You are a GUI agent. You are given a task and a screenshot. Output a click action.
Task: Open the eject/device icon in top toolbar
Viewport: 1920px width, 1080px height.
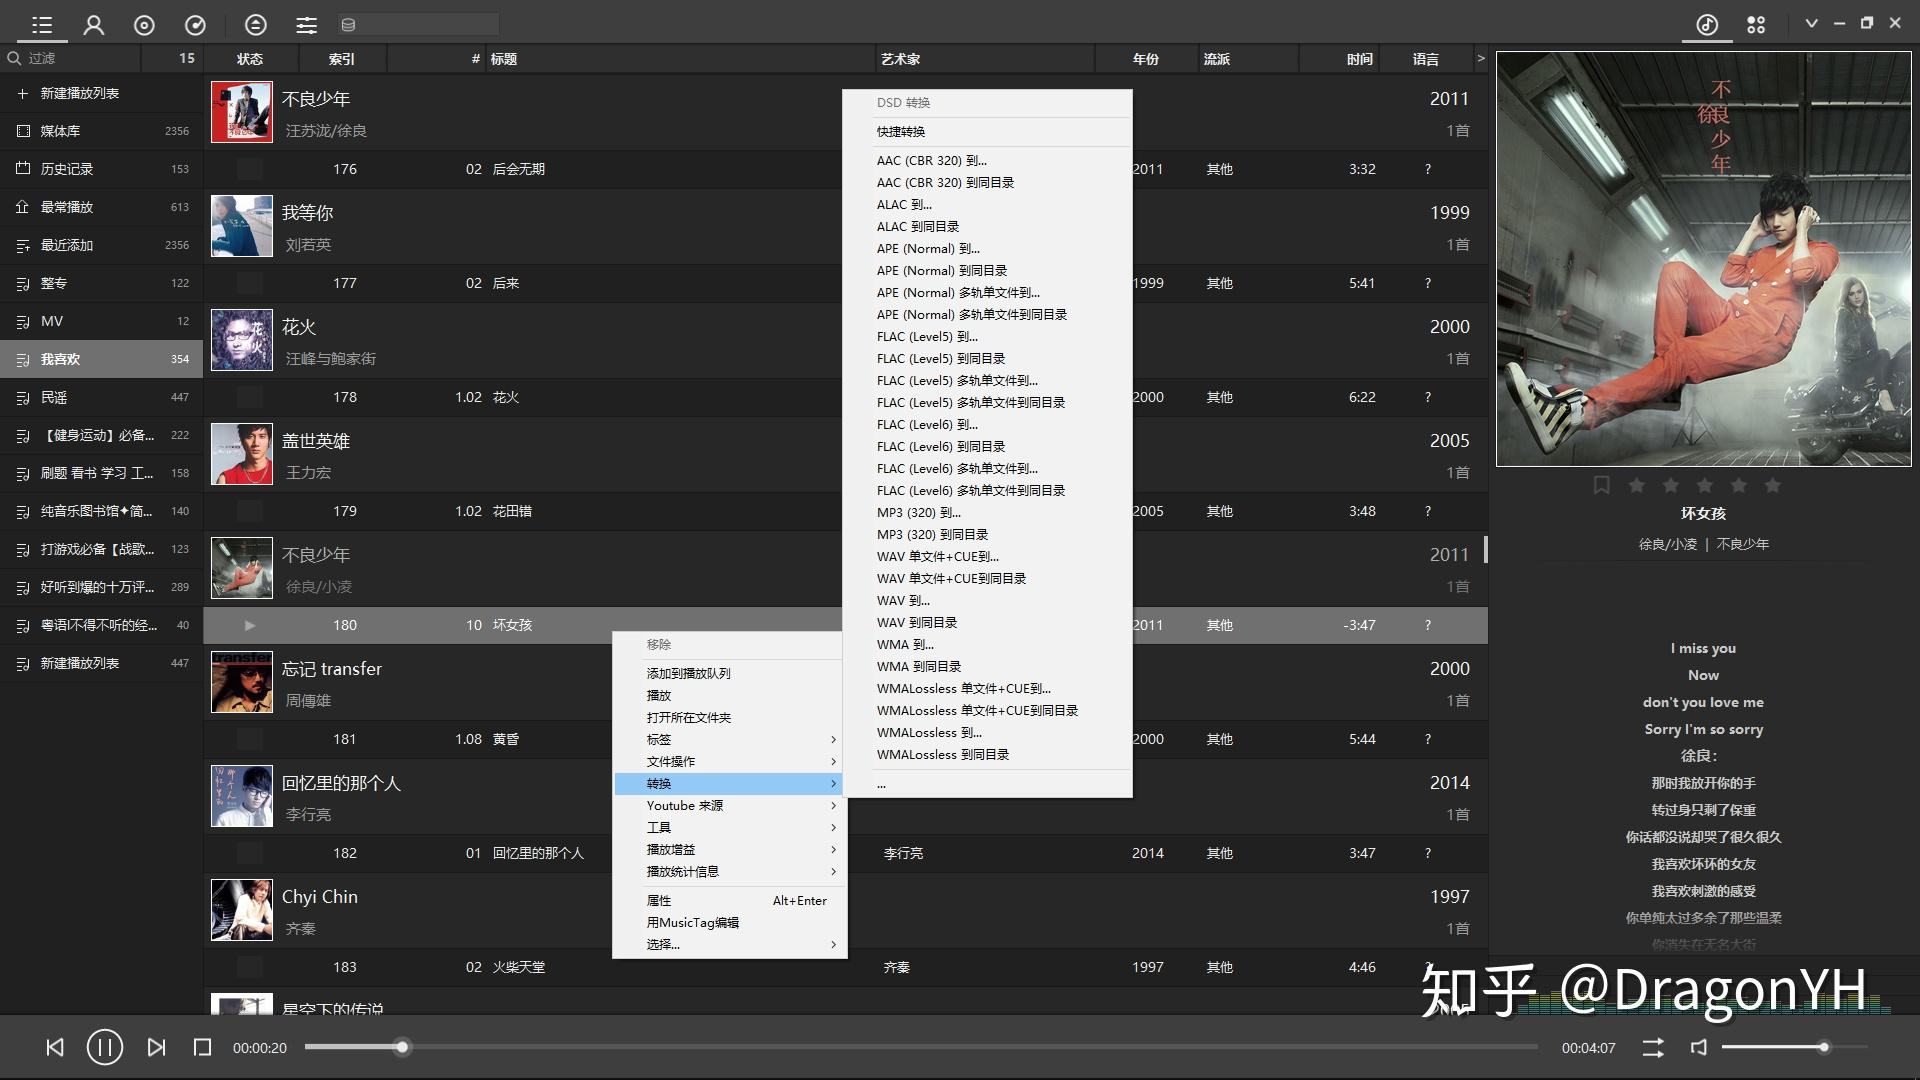[255, 24]
